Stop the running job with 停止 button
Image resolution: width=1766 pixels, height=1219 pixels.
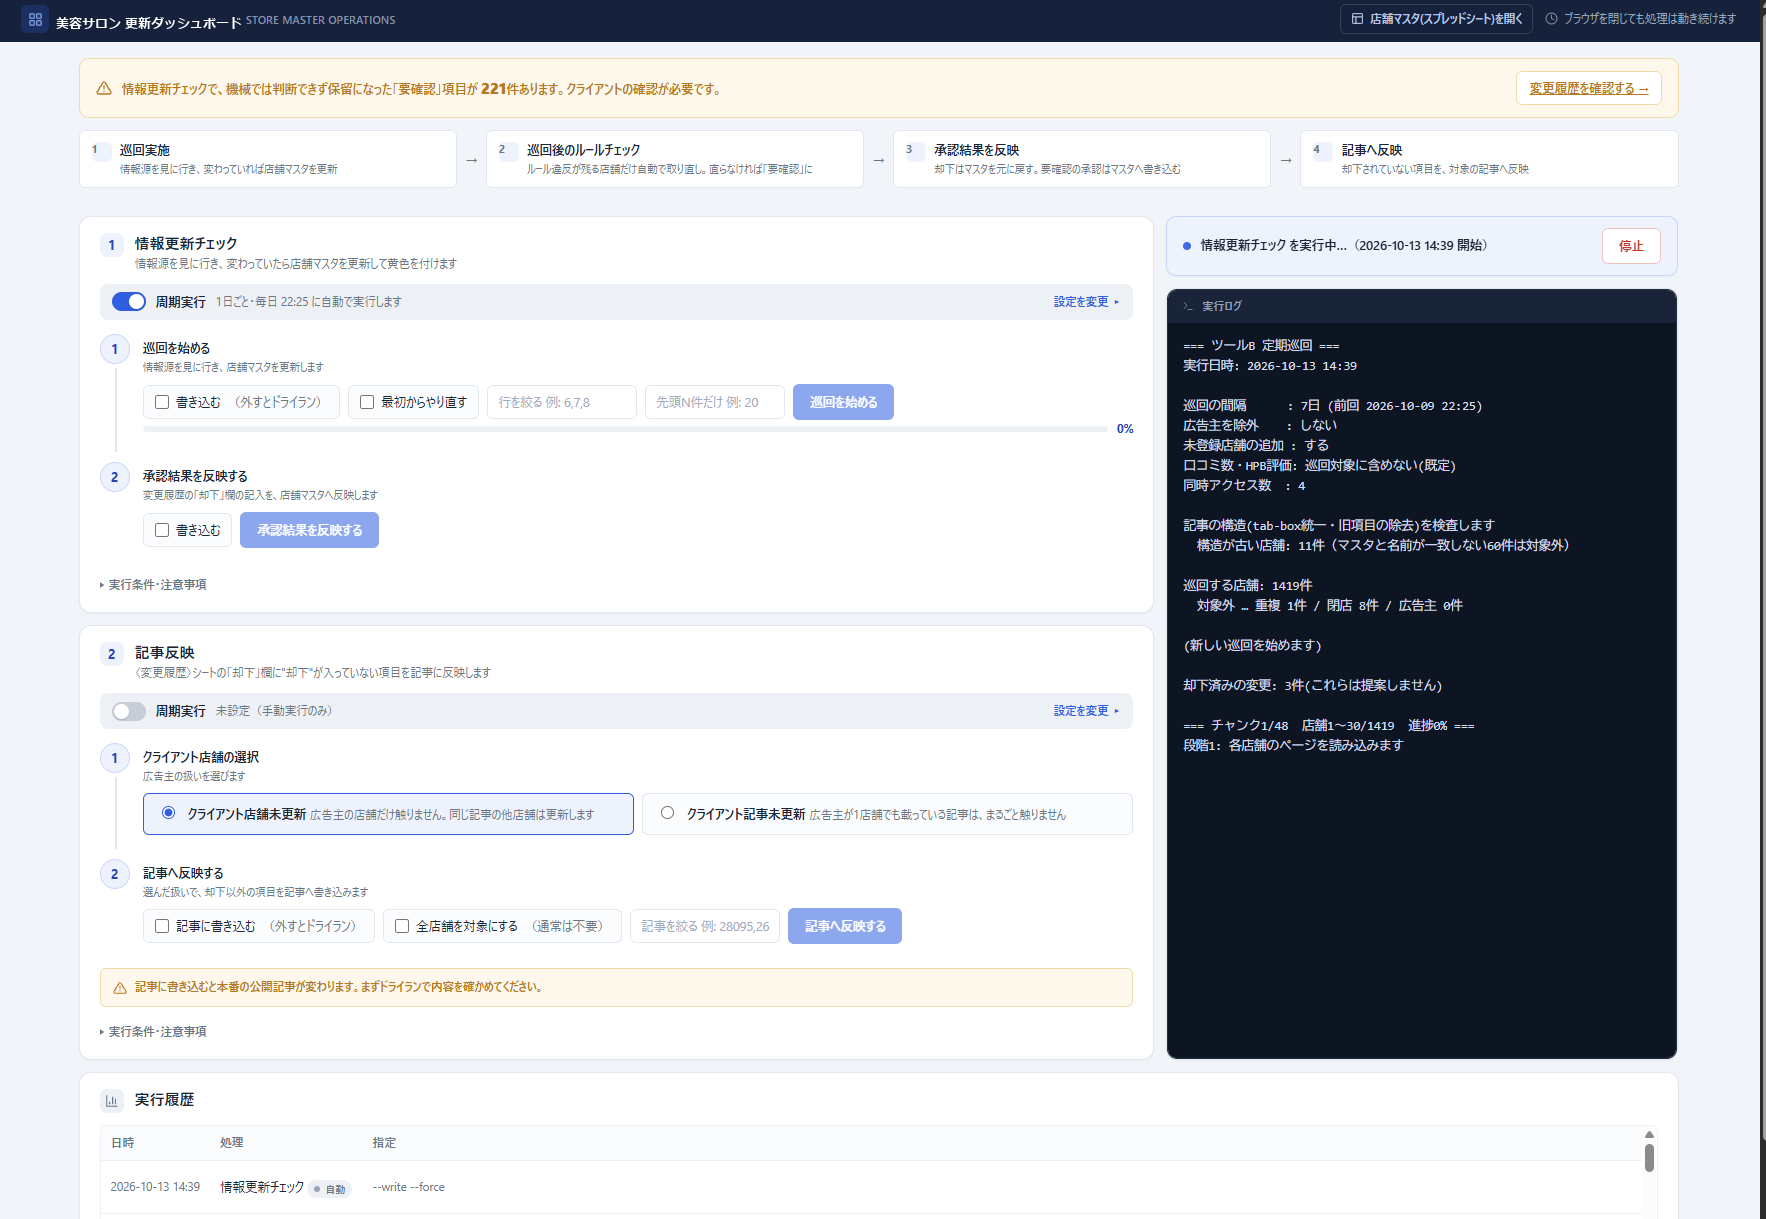1631,246
